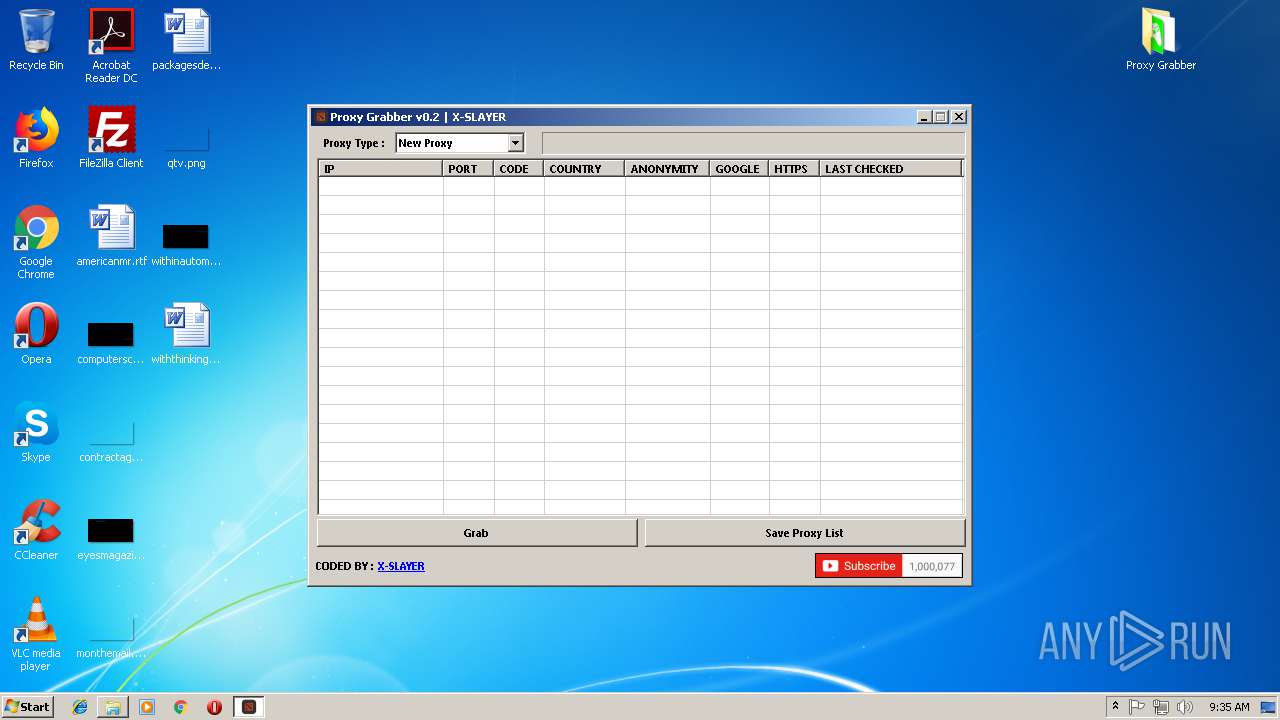Expand the Proxy Type dropdown
The width and height of the screenshot is (1280, 720).
[515, 143]
